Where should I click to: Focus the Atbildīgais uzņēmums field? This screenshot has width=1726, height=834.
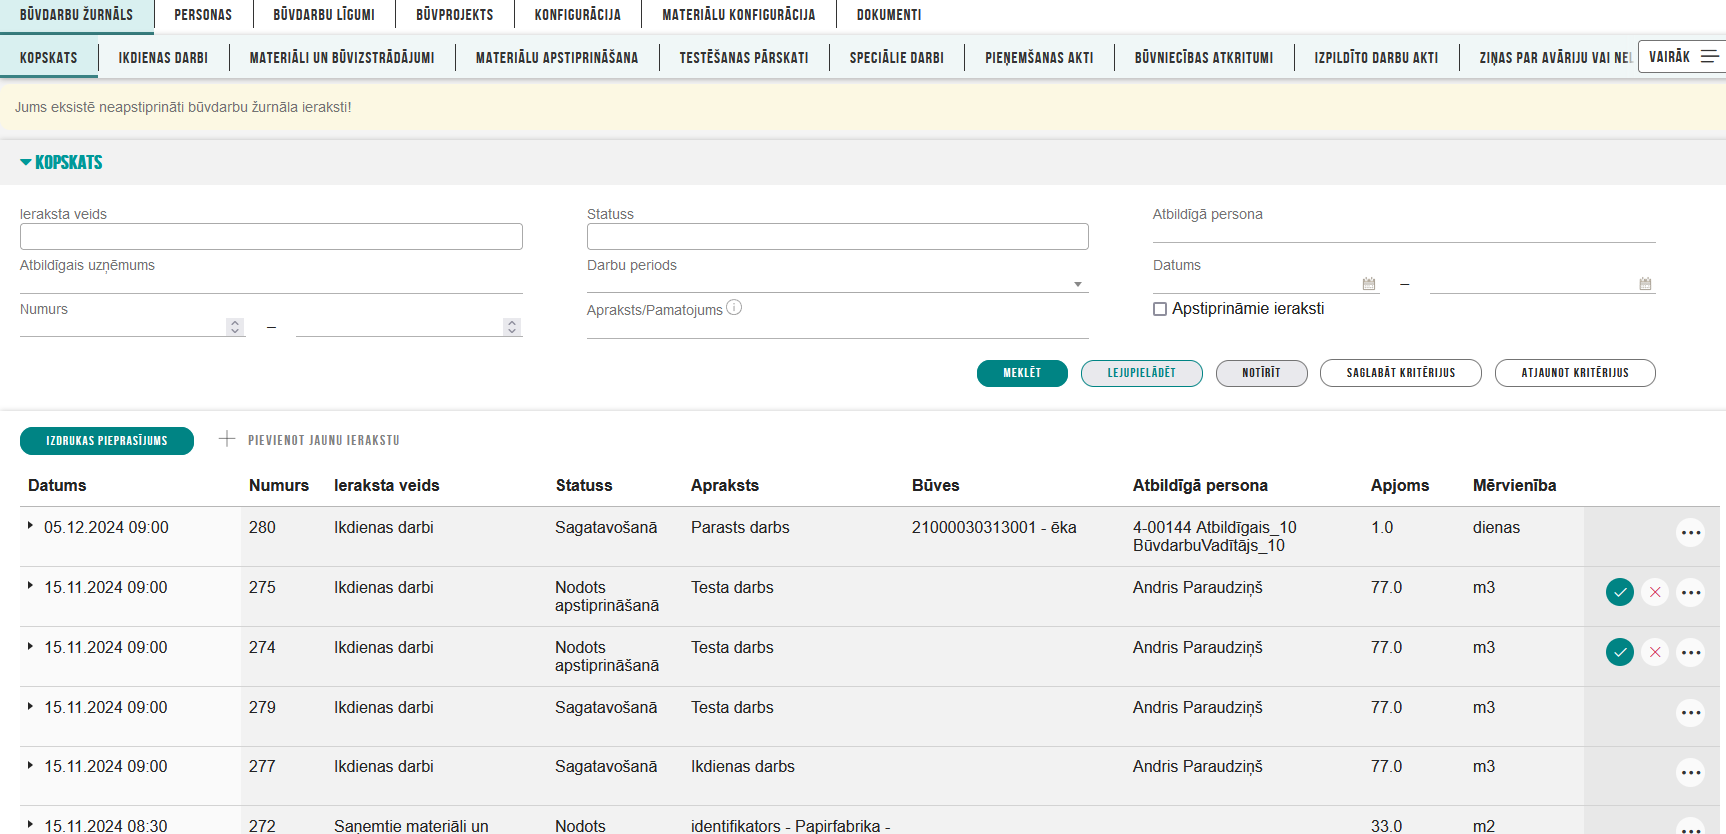[271, 284]
